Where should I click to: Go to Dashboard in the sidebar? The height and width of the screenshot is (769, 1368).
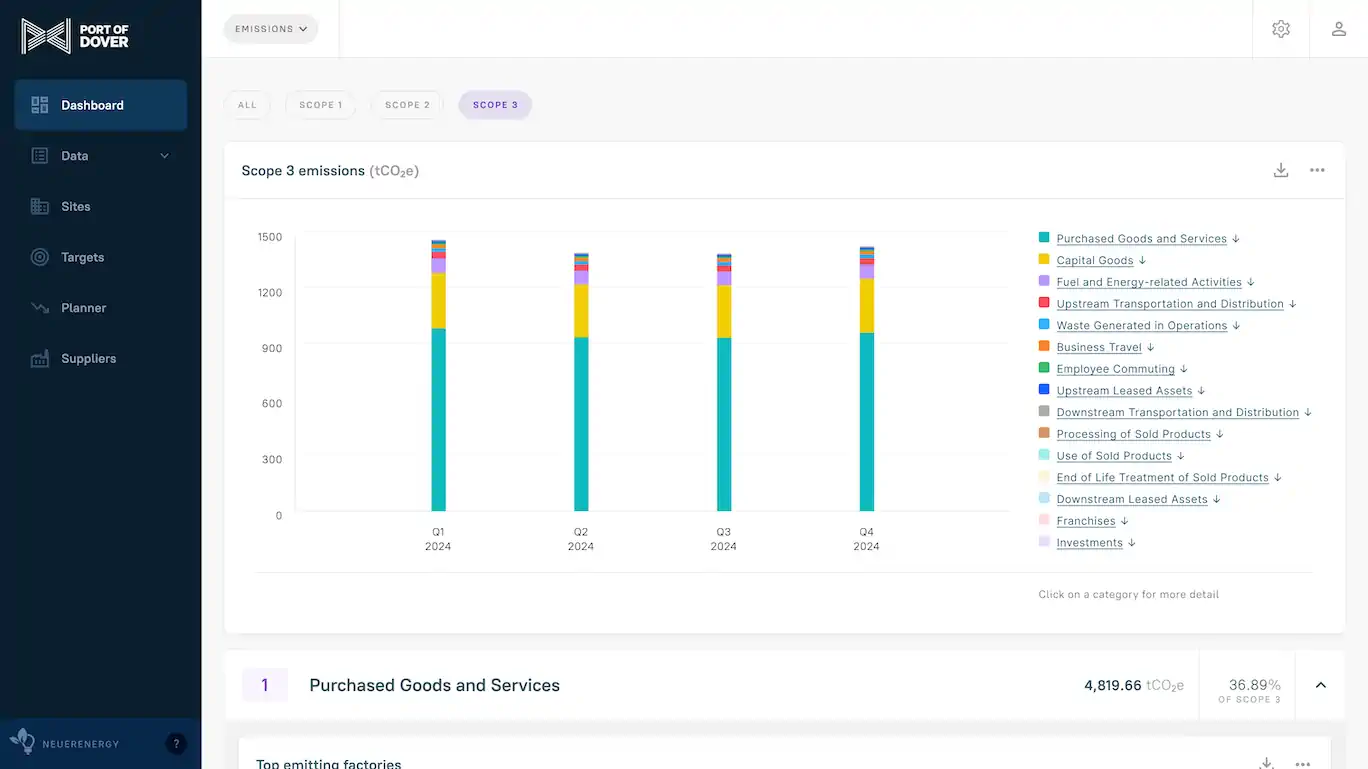point(101,105)
